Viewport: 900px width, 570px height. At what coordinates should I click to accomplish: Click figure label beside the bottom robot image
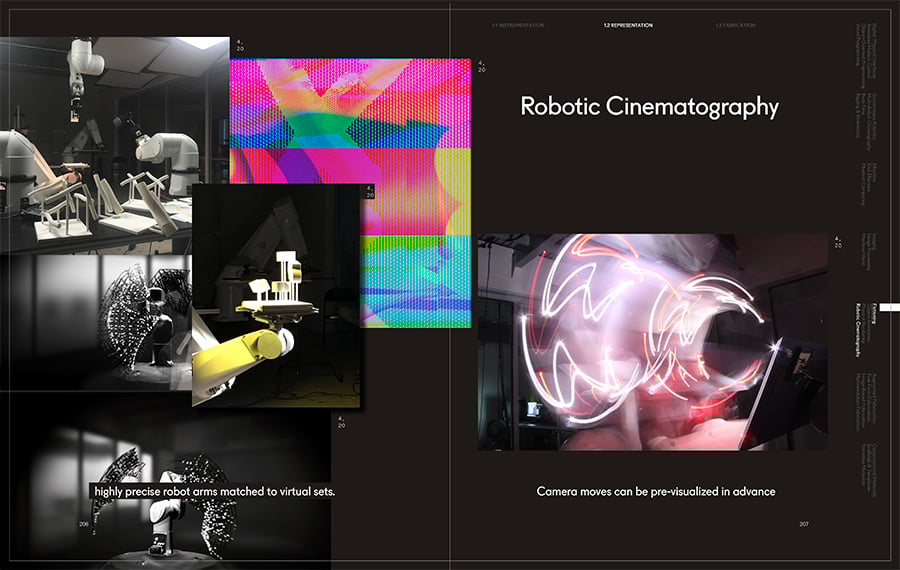[342, 422]
